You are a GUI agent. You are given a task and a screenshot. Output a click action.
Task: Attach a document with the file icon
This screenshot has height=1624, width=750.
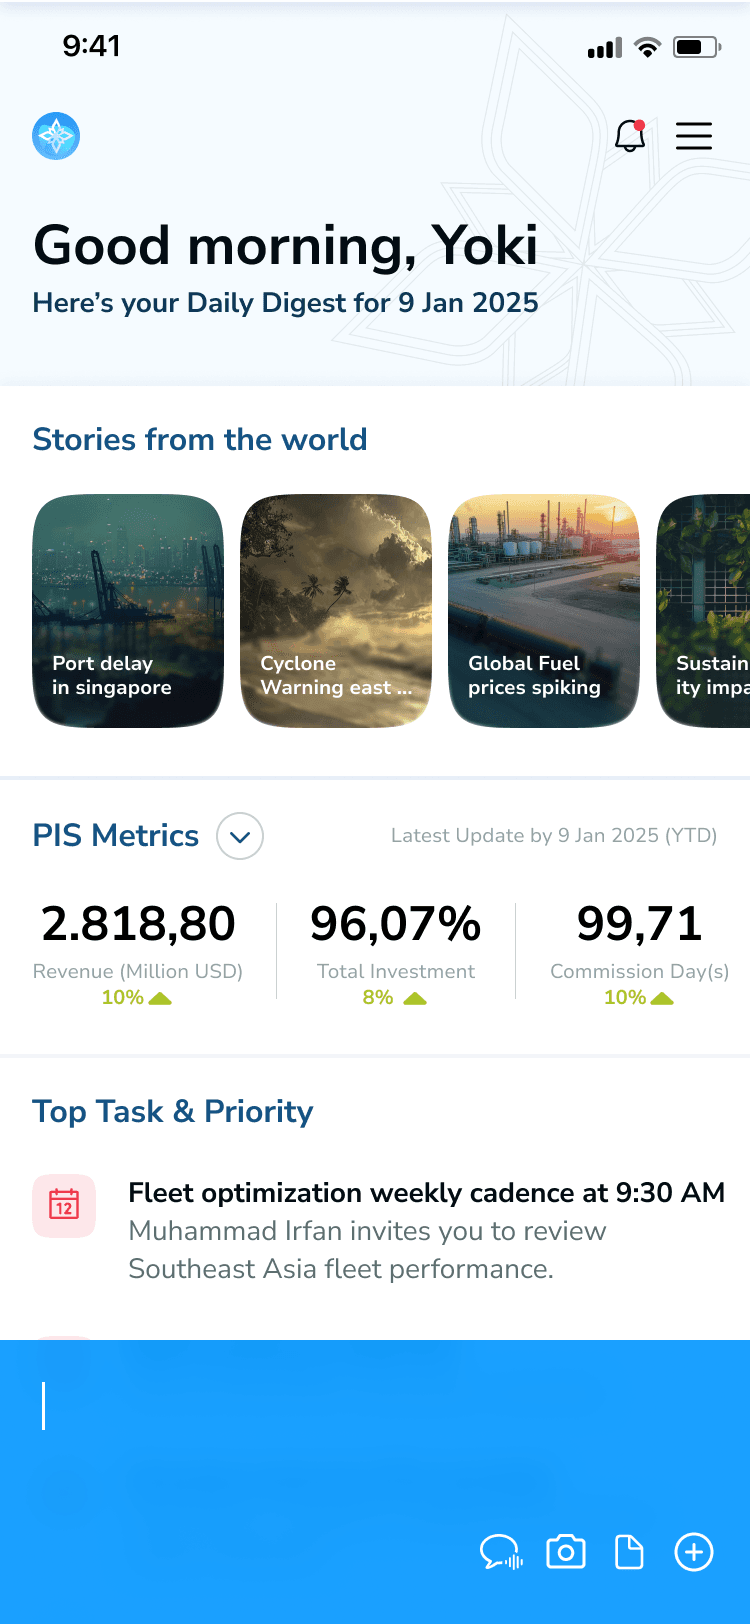(x=629, y=1552)
